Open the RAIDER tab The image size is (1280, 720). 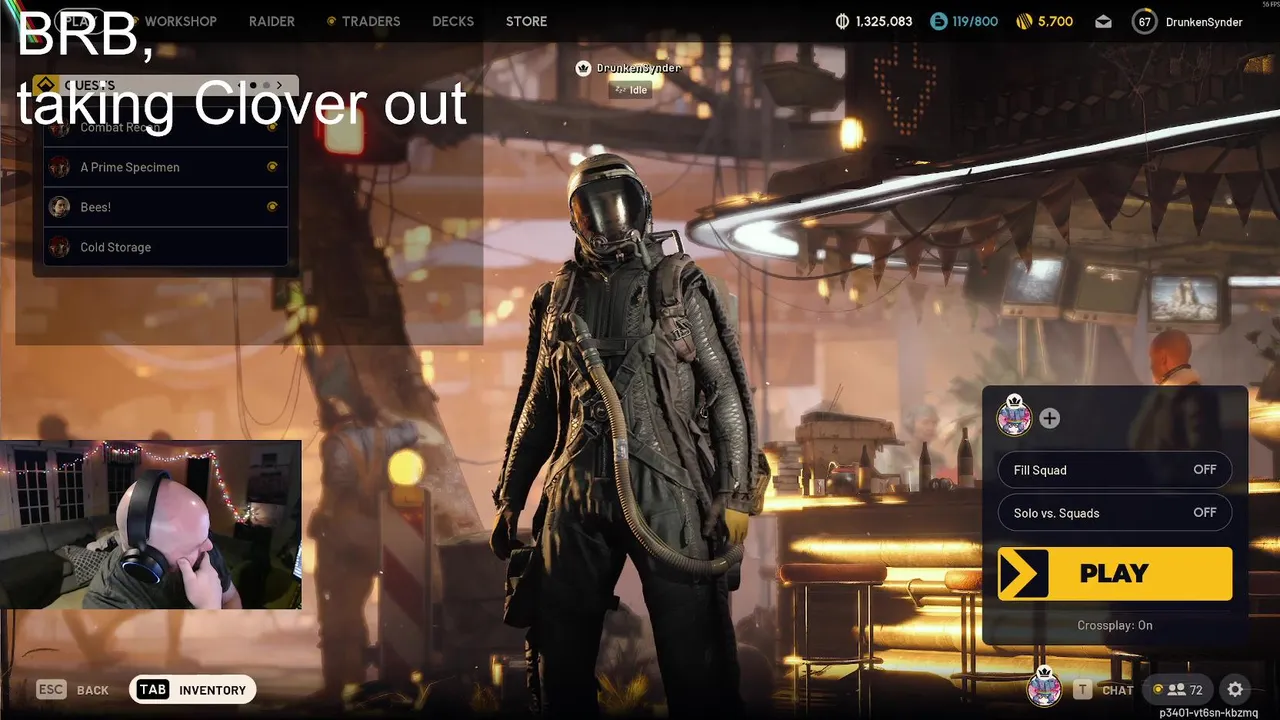[272, 21]
